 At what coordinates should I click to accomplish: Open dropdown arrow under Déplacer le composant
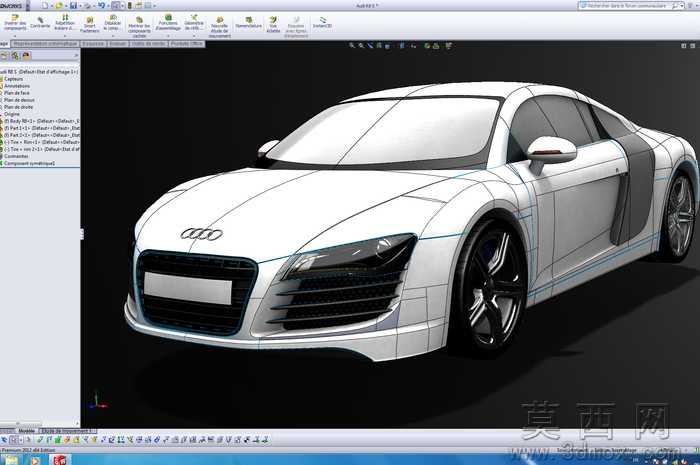coord(112,36)
